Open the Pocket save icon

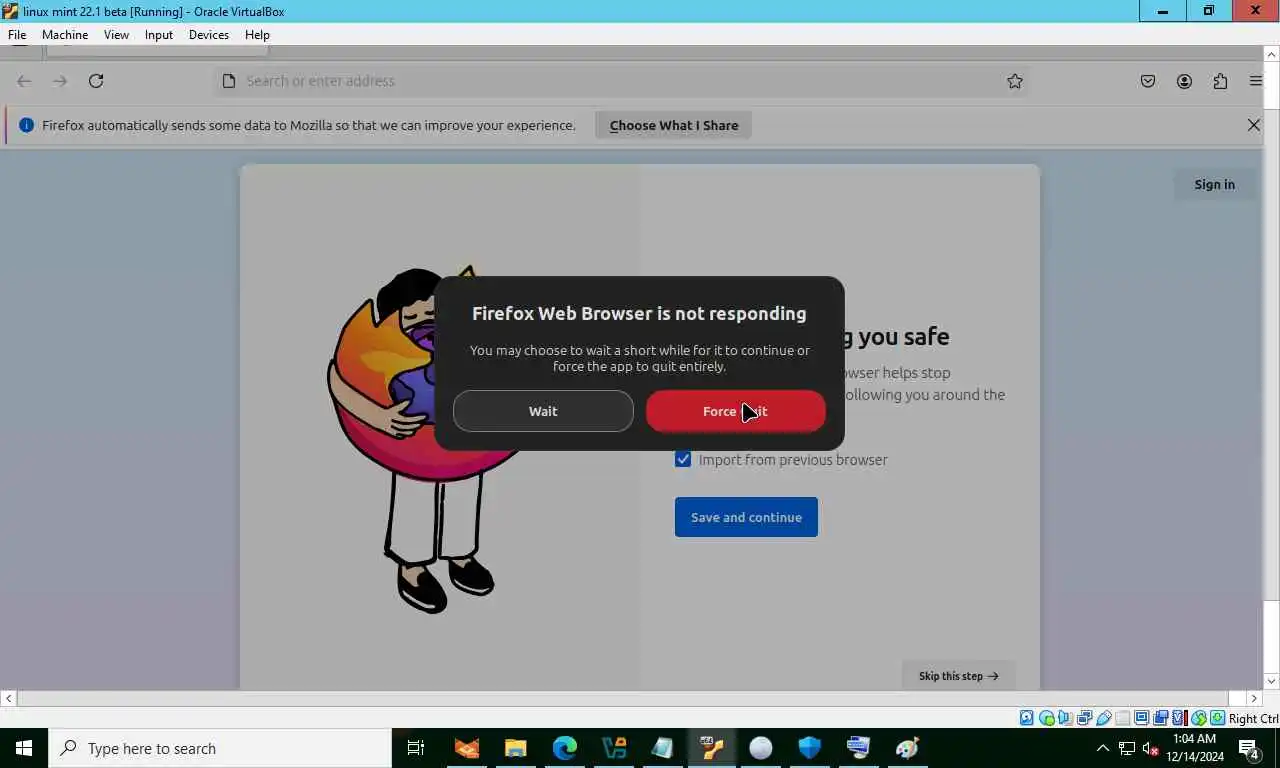[x=1148, y=81]
